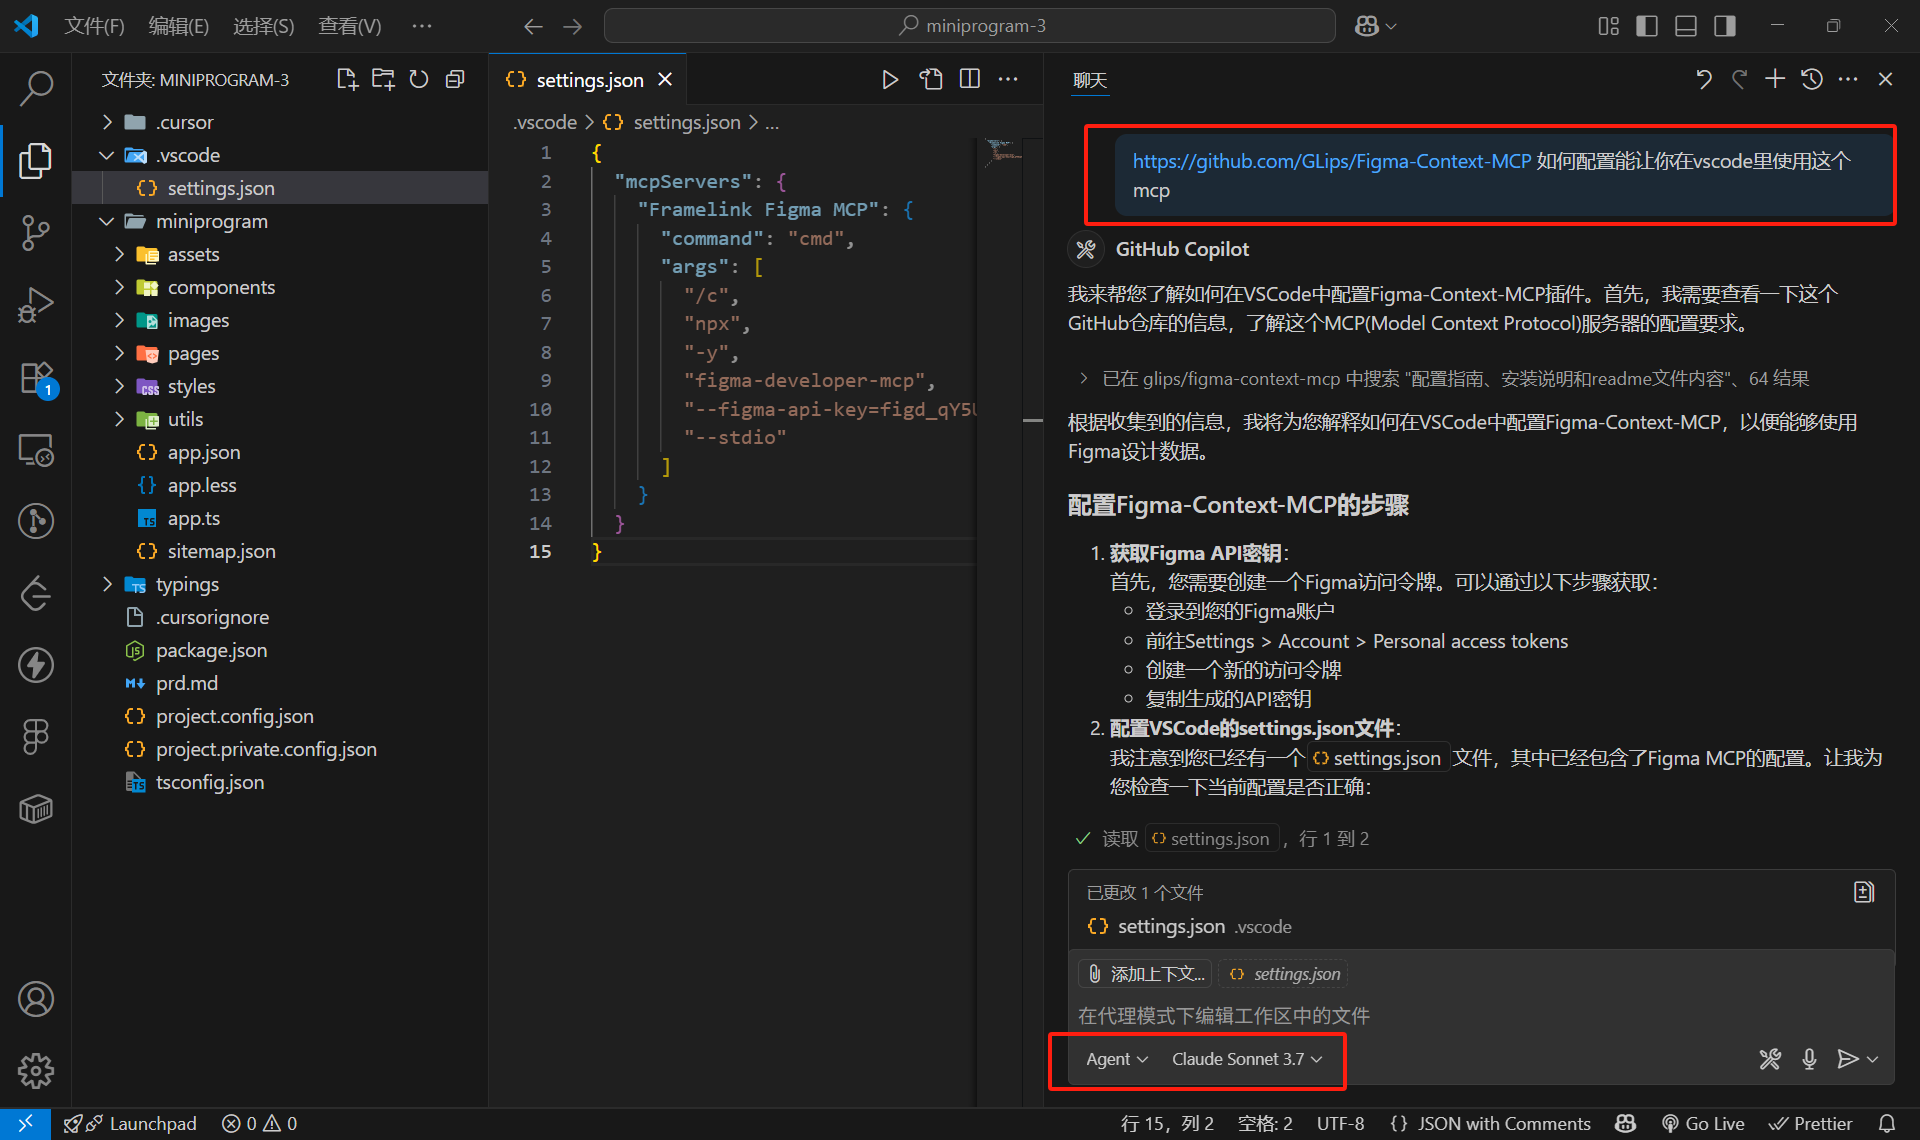Image resolution: width=1920 pixels, height=1140 pixels.
Task: Open the 文件(F) menu
Action: (94, 26)
